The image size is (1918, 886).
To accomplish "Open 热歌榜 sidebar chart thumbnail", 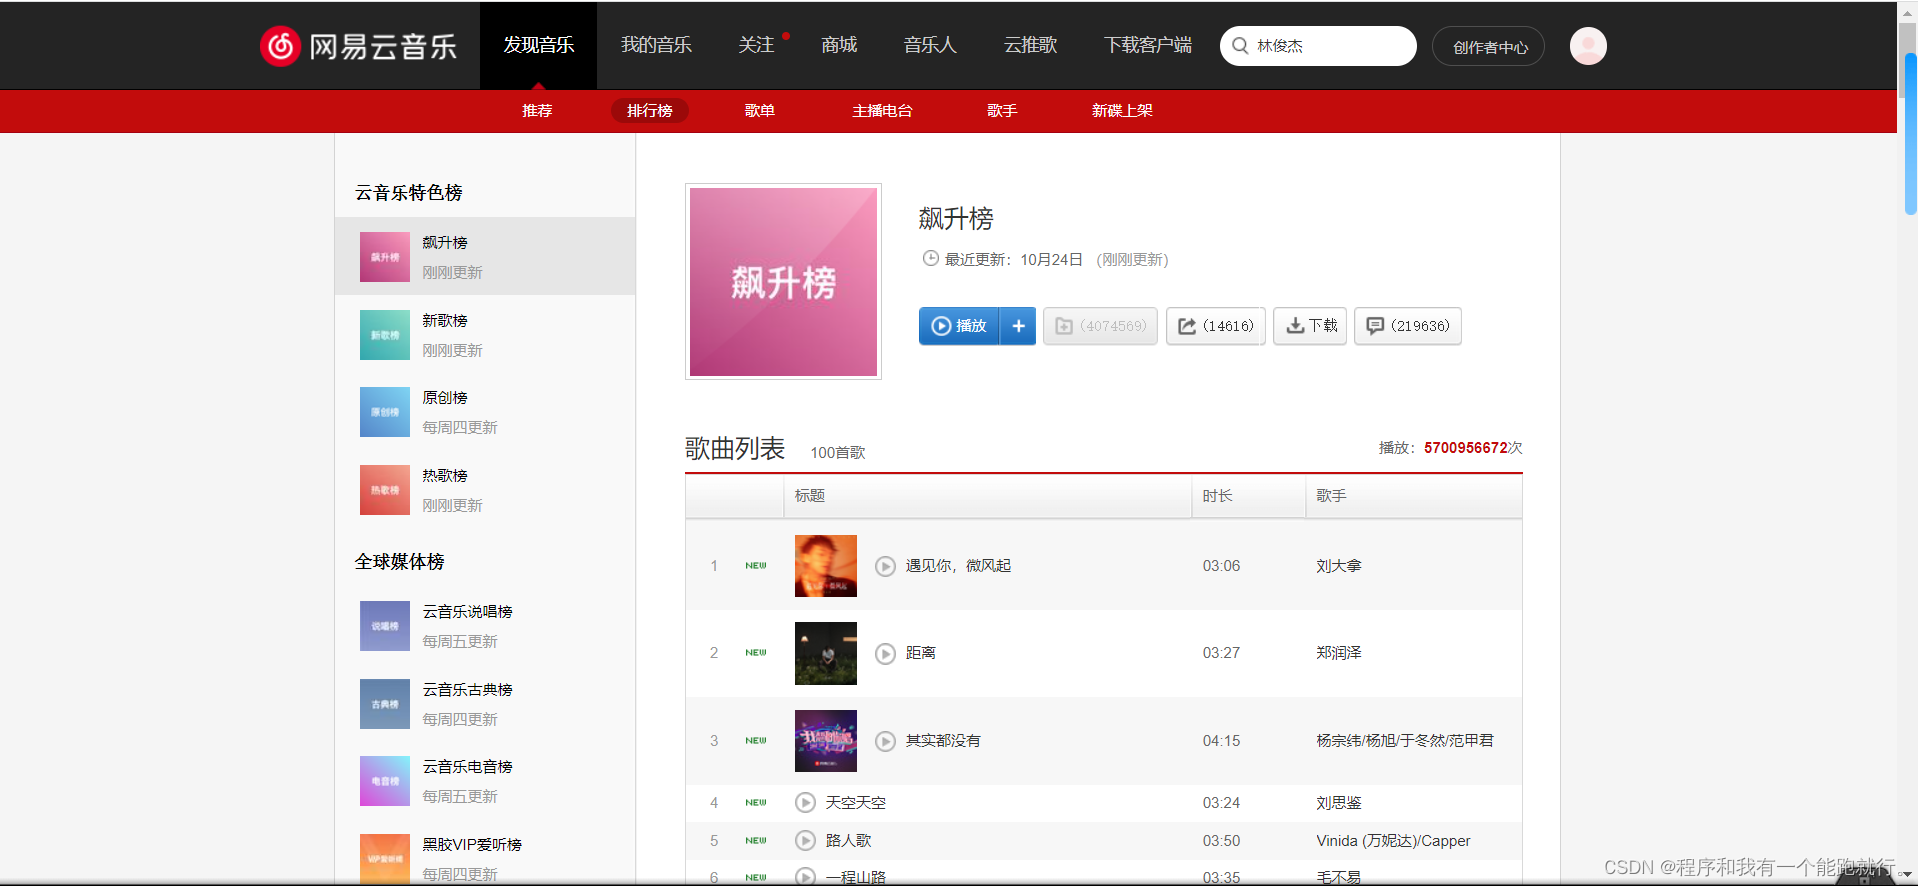I will 385,490.
